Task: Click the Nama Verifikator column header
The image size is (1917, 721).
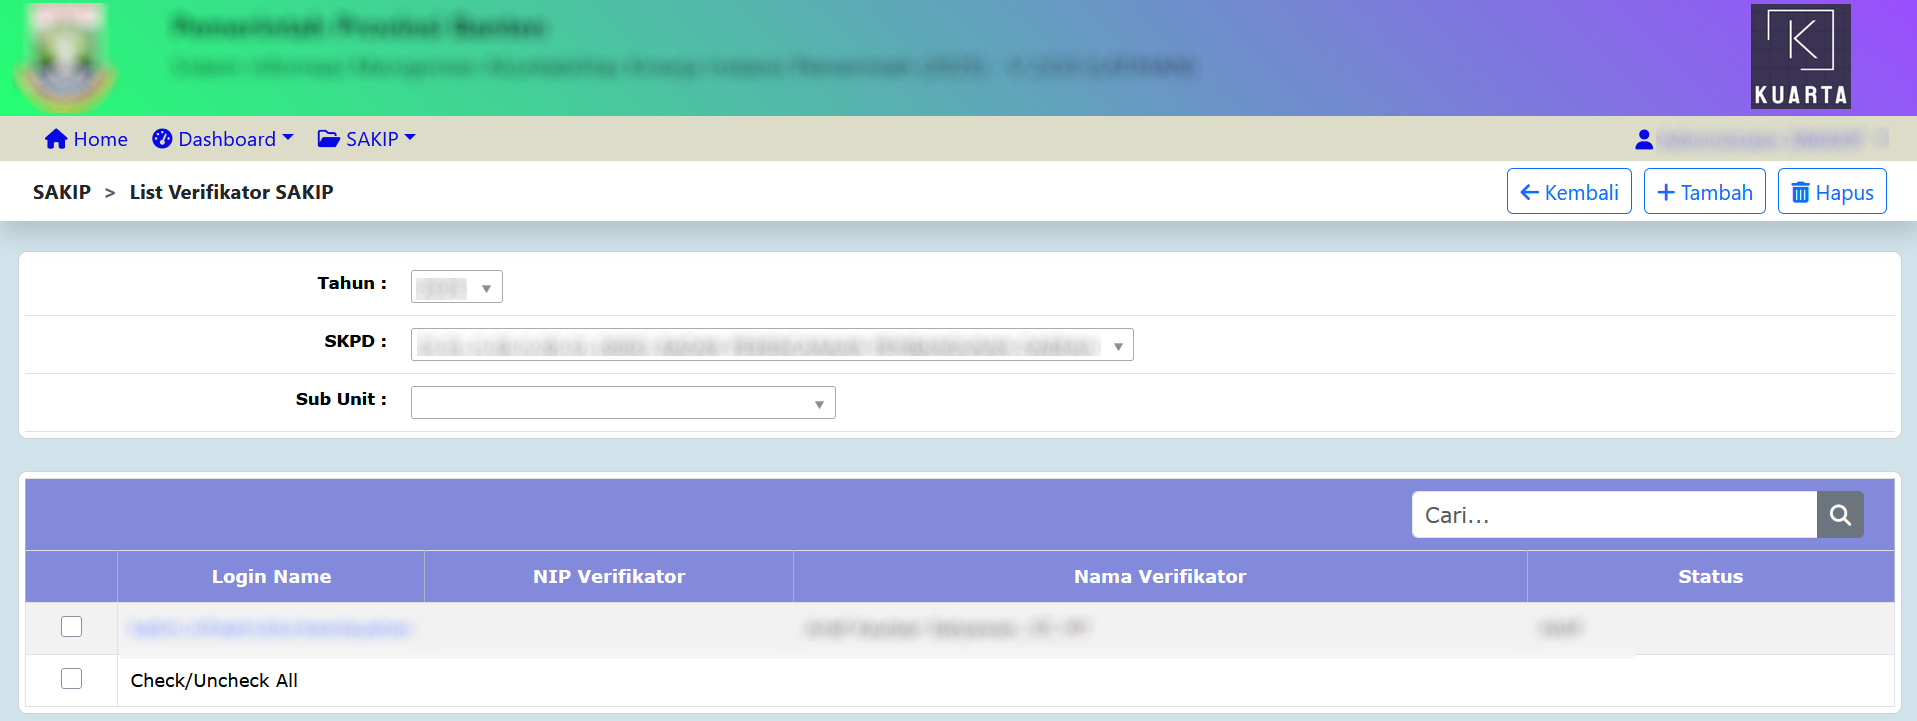Action: click(x=1160, y=576)
